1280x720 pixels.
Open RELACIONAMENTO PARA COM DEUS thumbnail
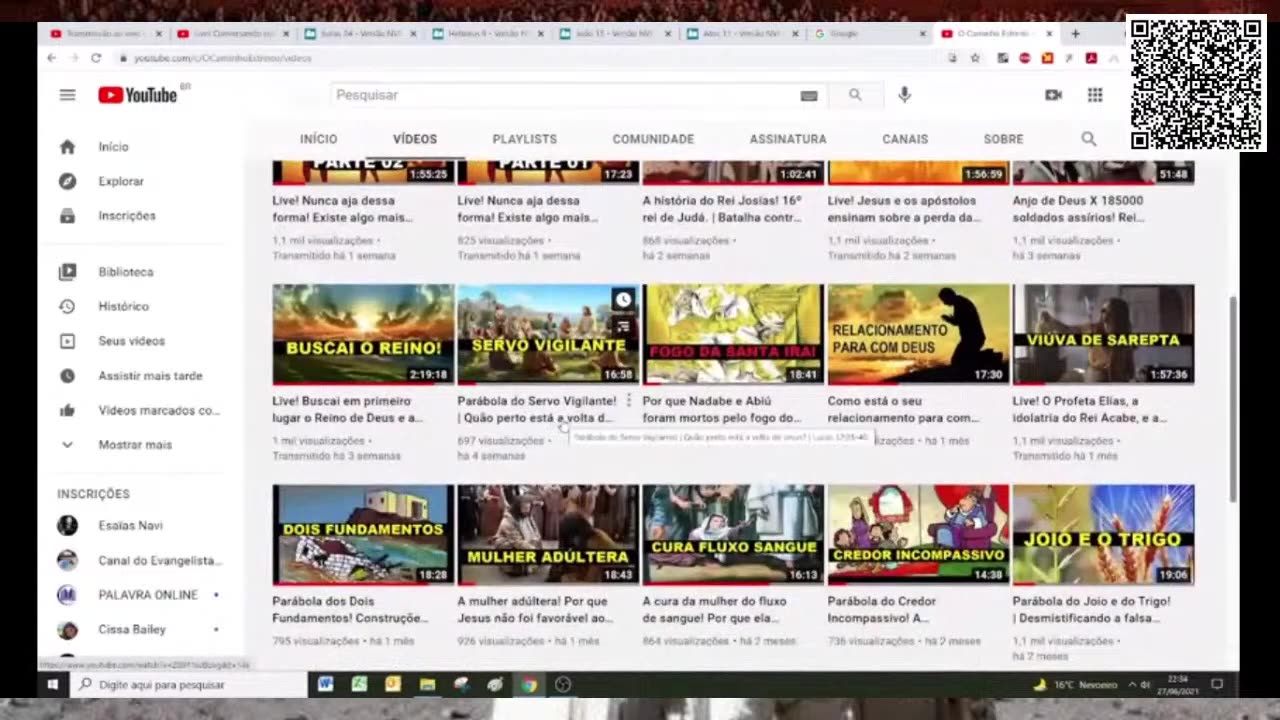pyautogui.click(x=918, y=335)
